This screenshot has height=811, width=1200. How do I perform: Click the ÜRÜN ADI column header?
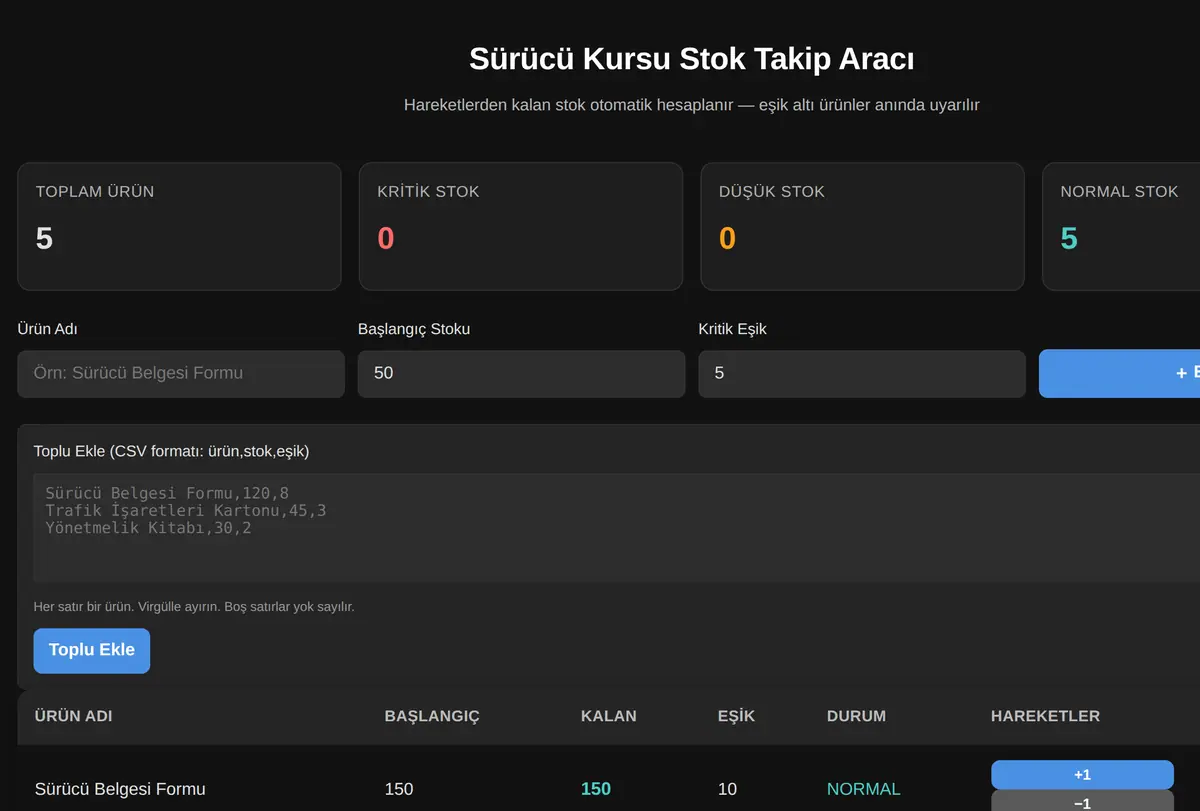[x=73, y=716]
